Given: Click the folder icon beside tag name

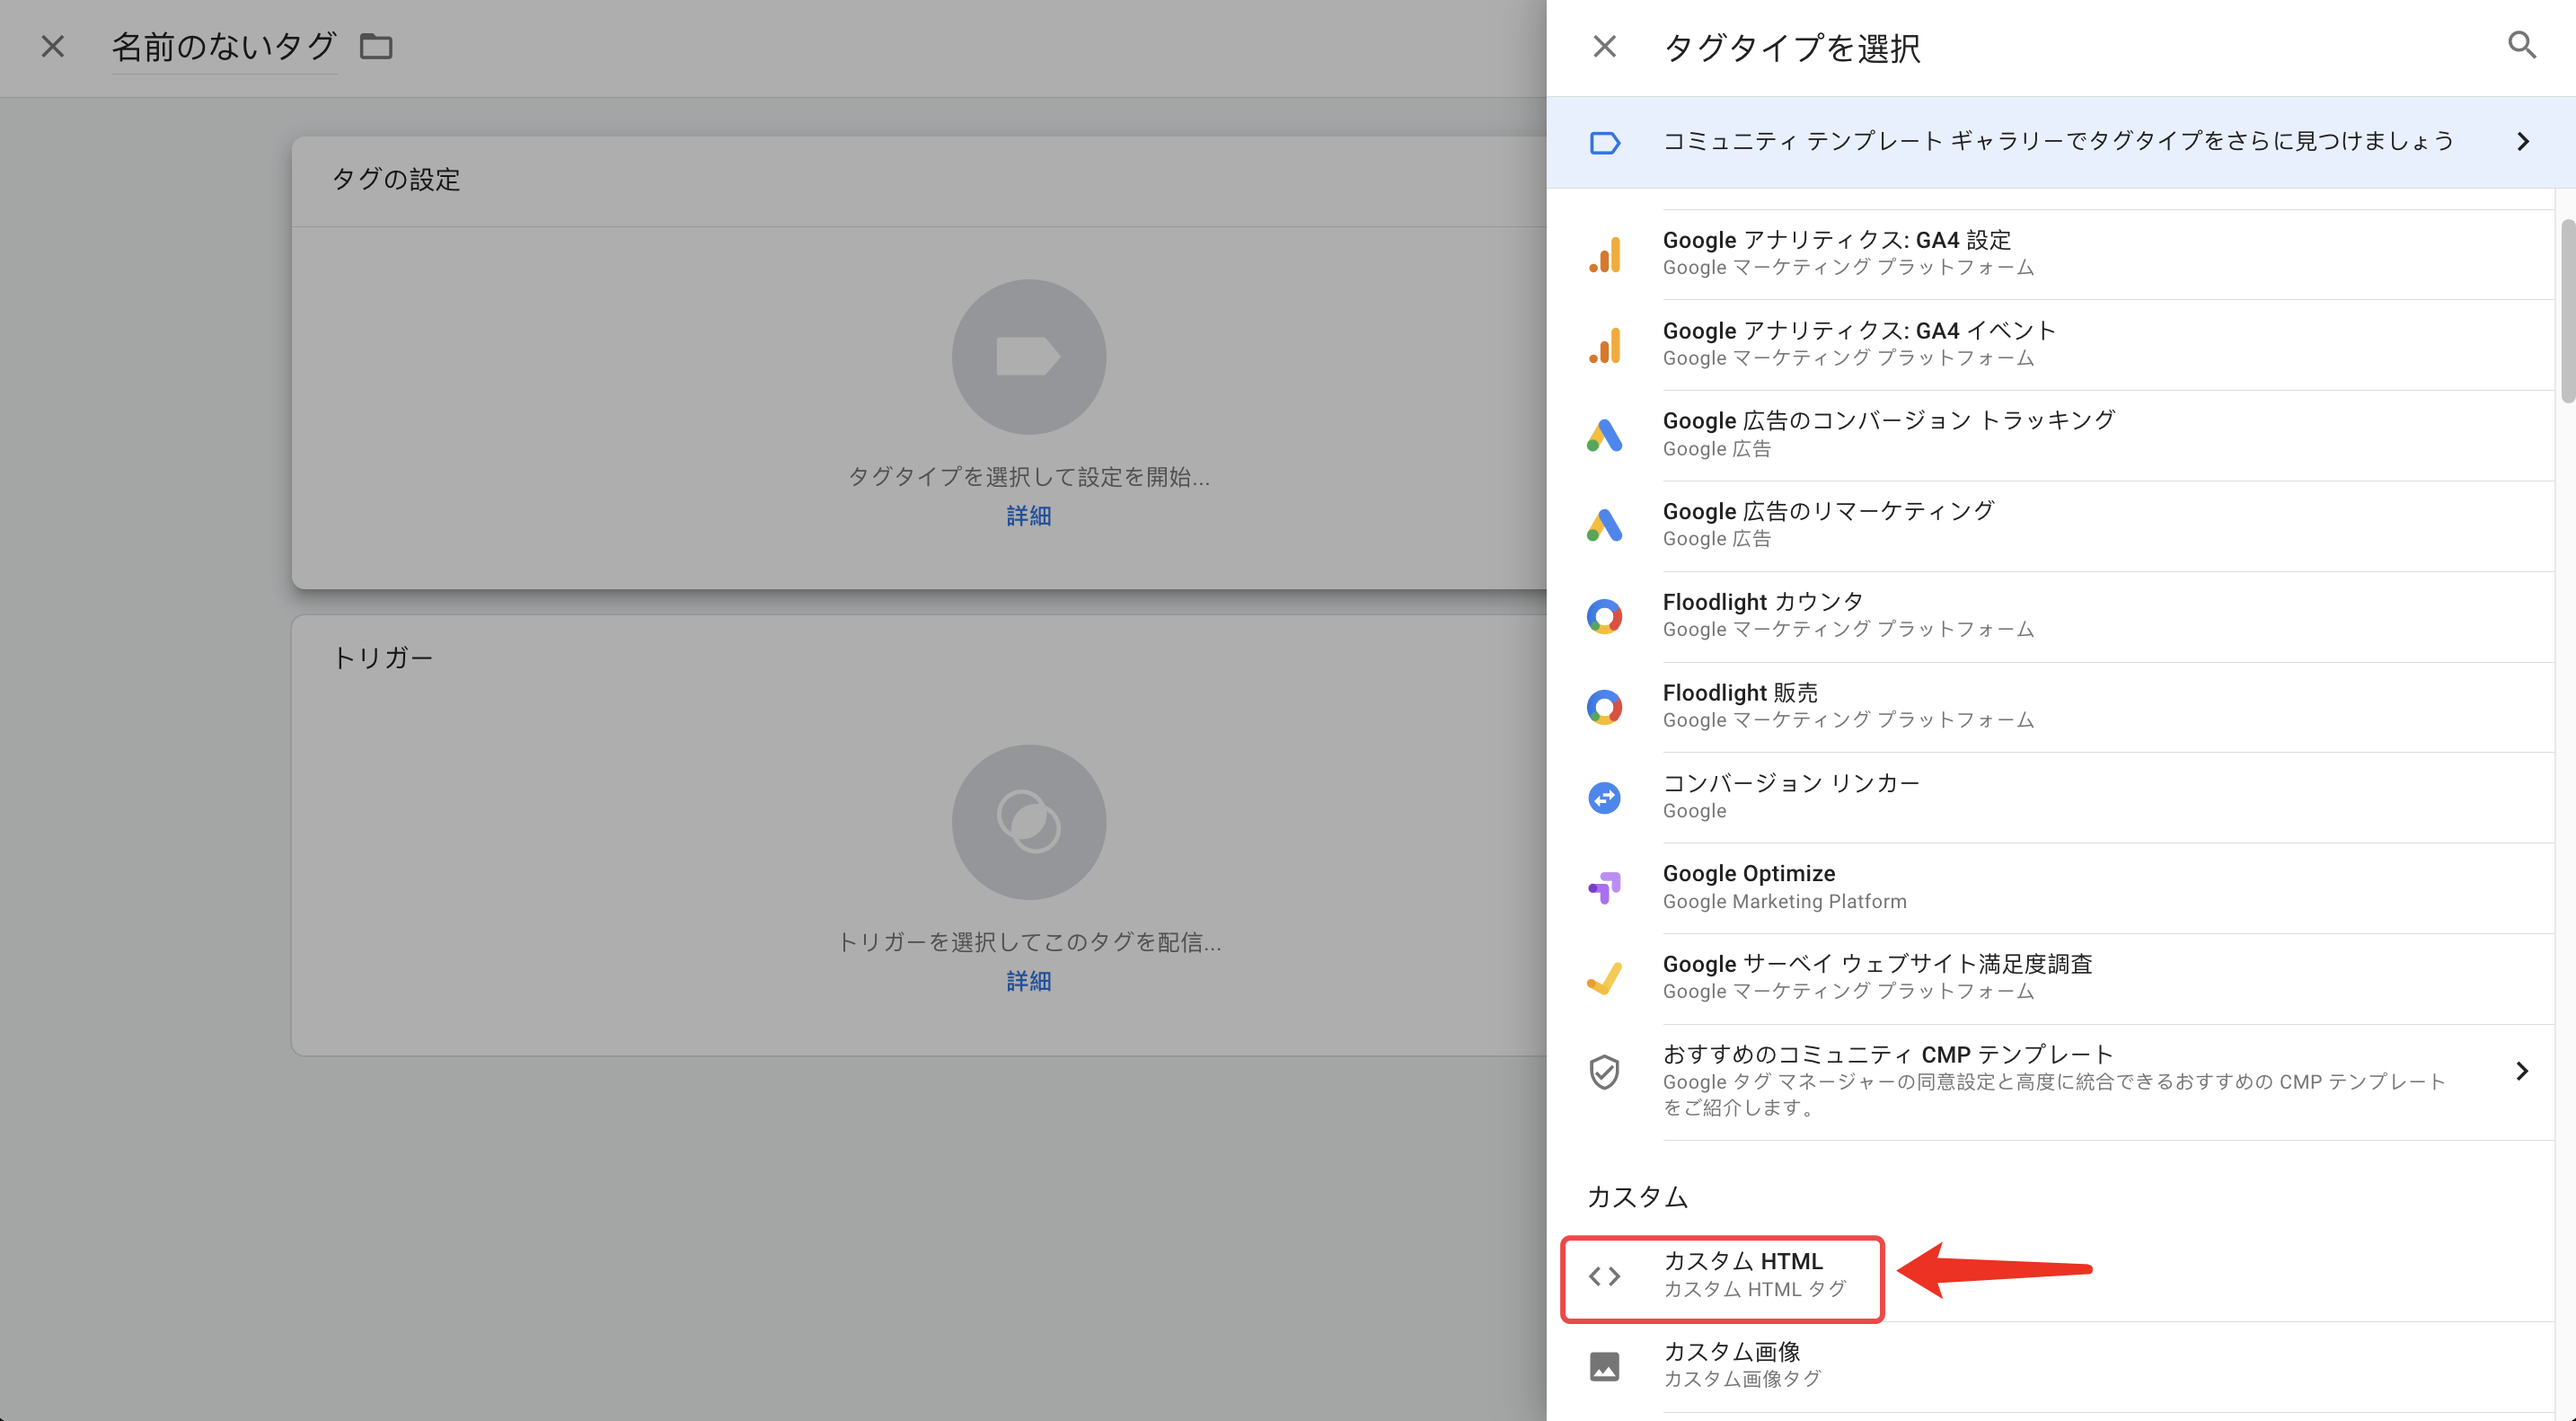Looking at the screenshot, I should (x=376, y=46).
